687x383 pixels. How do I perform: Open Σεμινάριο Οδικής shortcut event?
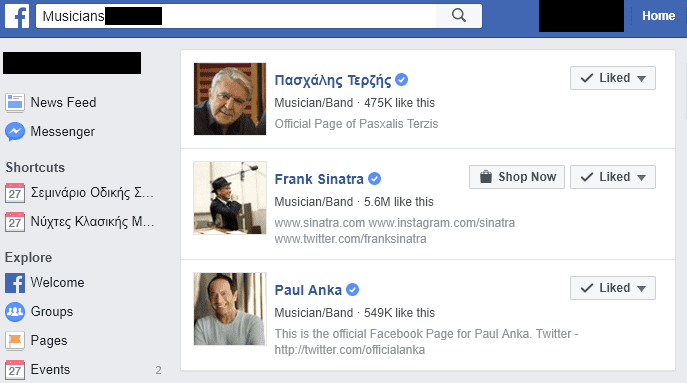79,193
